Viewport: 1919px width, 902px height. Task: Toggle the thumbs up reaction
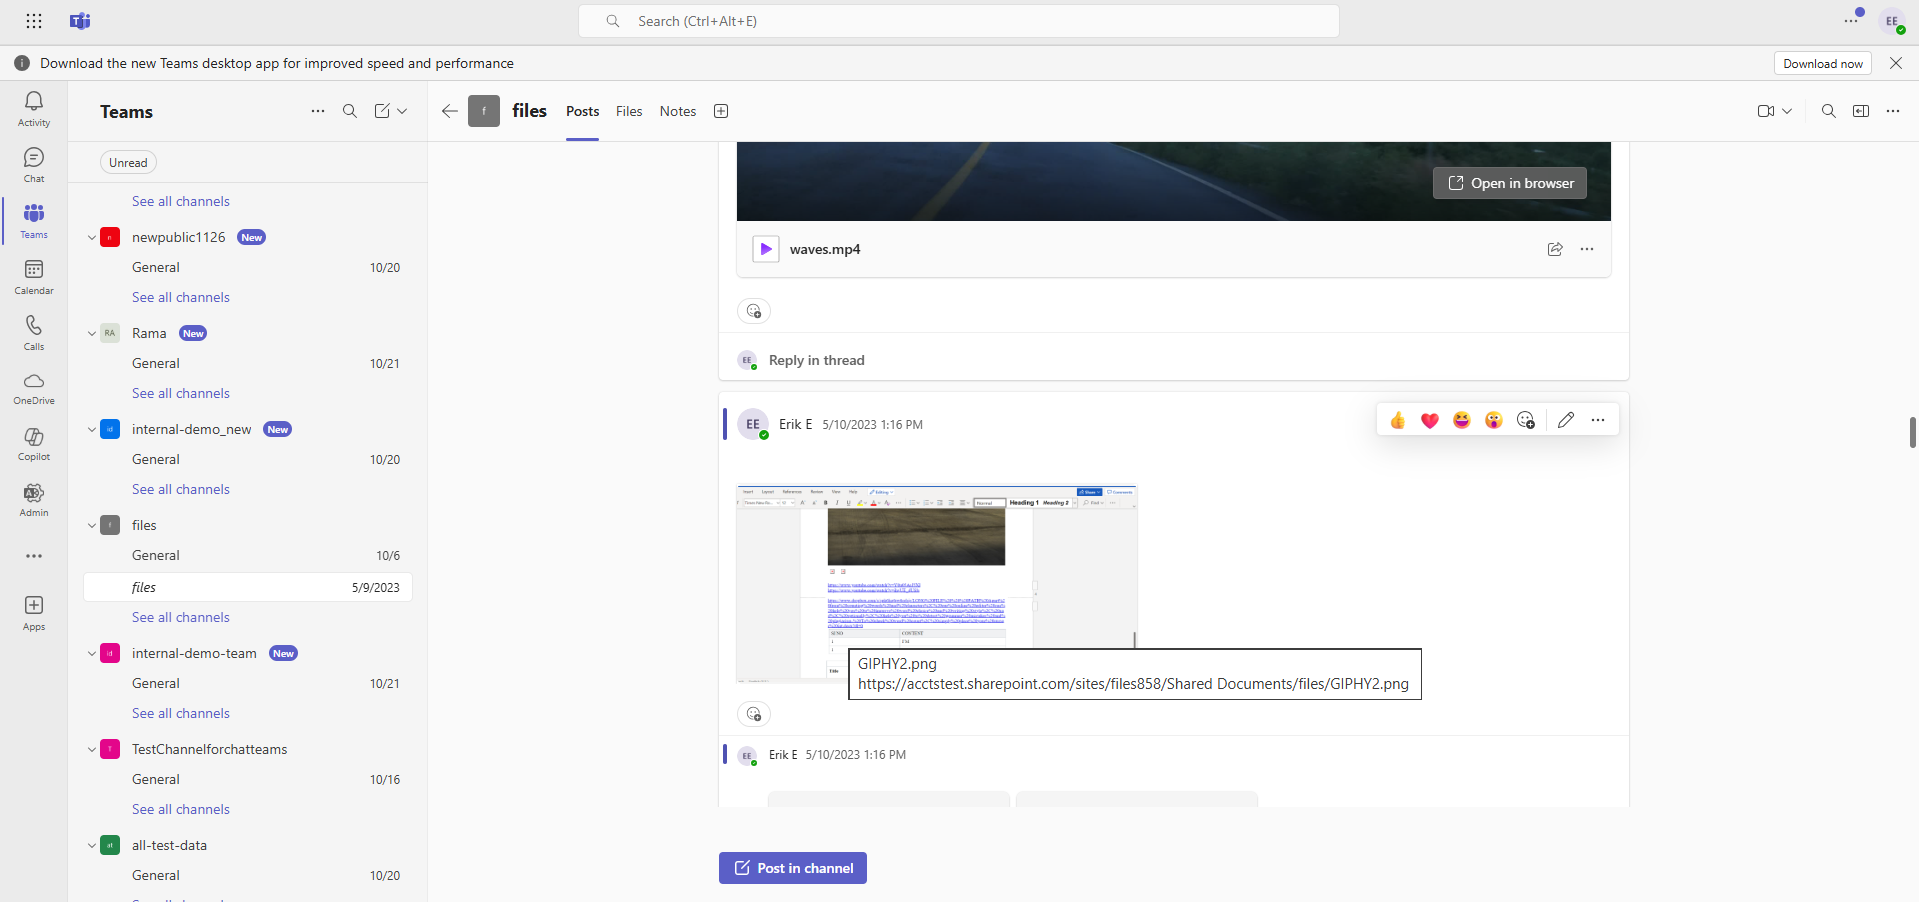point(1397,420)
